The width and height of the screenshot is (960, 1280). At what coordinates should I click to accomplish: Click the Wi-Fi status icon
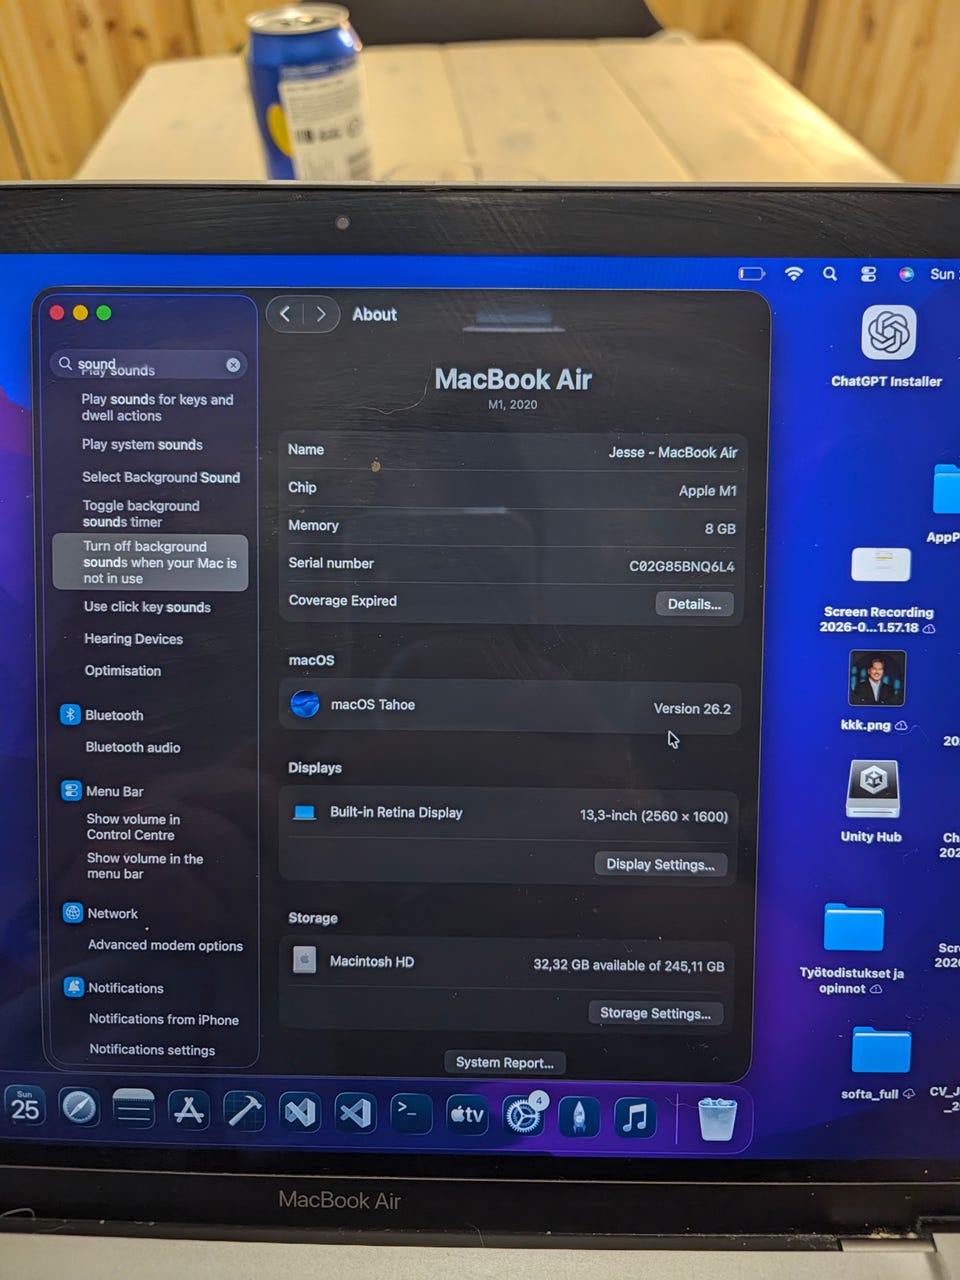click(794, 273)
